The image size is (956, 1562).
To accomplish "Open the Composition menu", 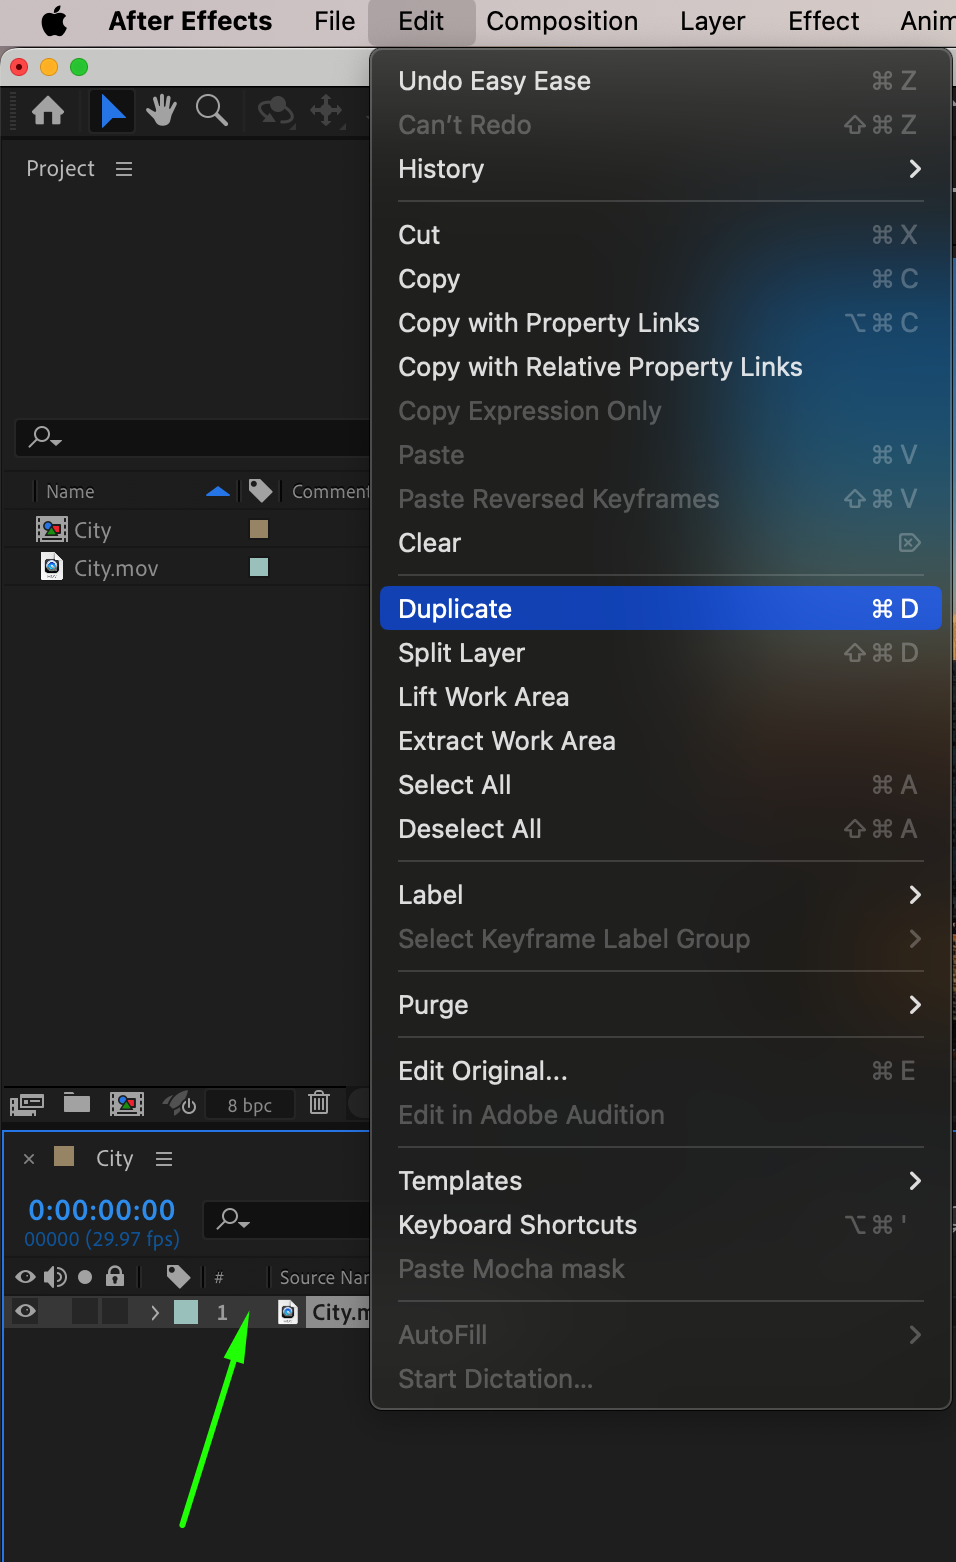I will tap(561, 21).
